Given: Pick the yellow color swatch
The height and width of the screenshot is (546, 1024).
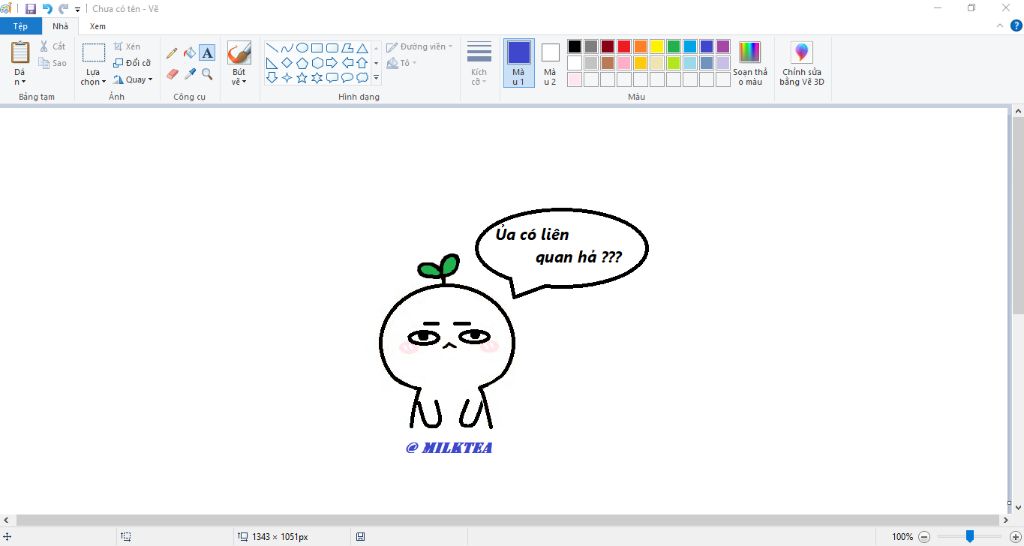Looking at the screenshot, I should pyautogui.click(x=657, y=46).
